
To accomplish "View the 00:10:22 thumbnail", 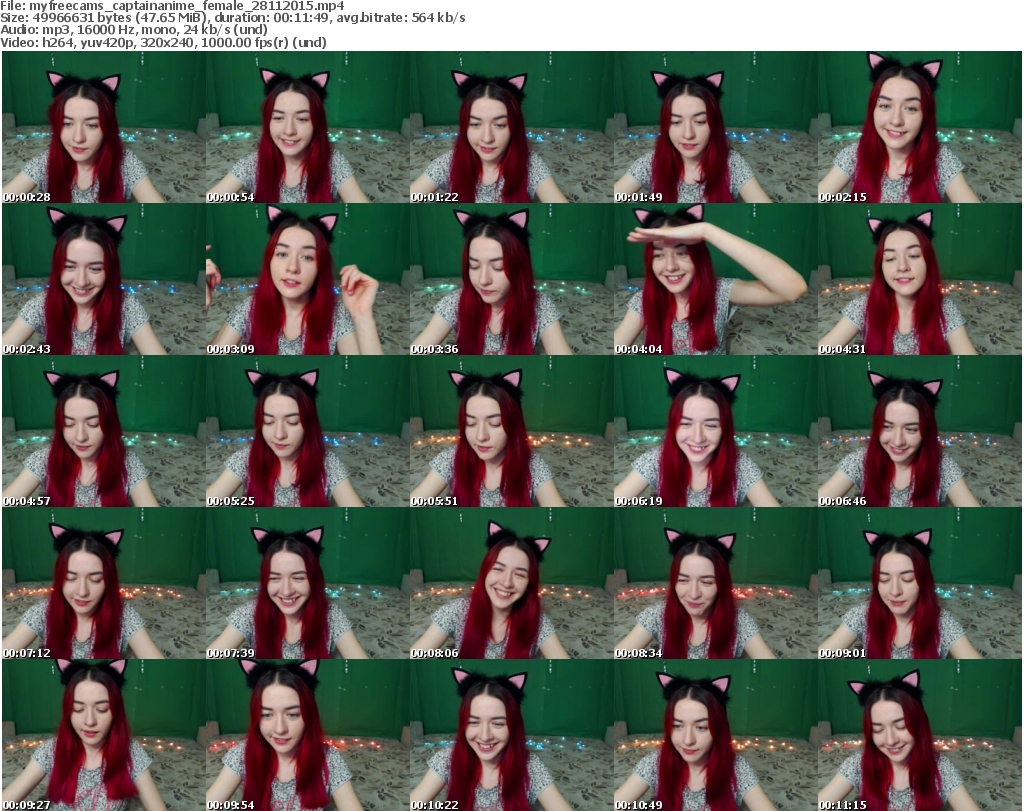I will (x=511, y=735).
